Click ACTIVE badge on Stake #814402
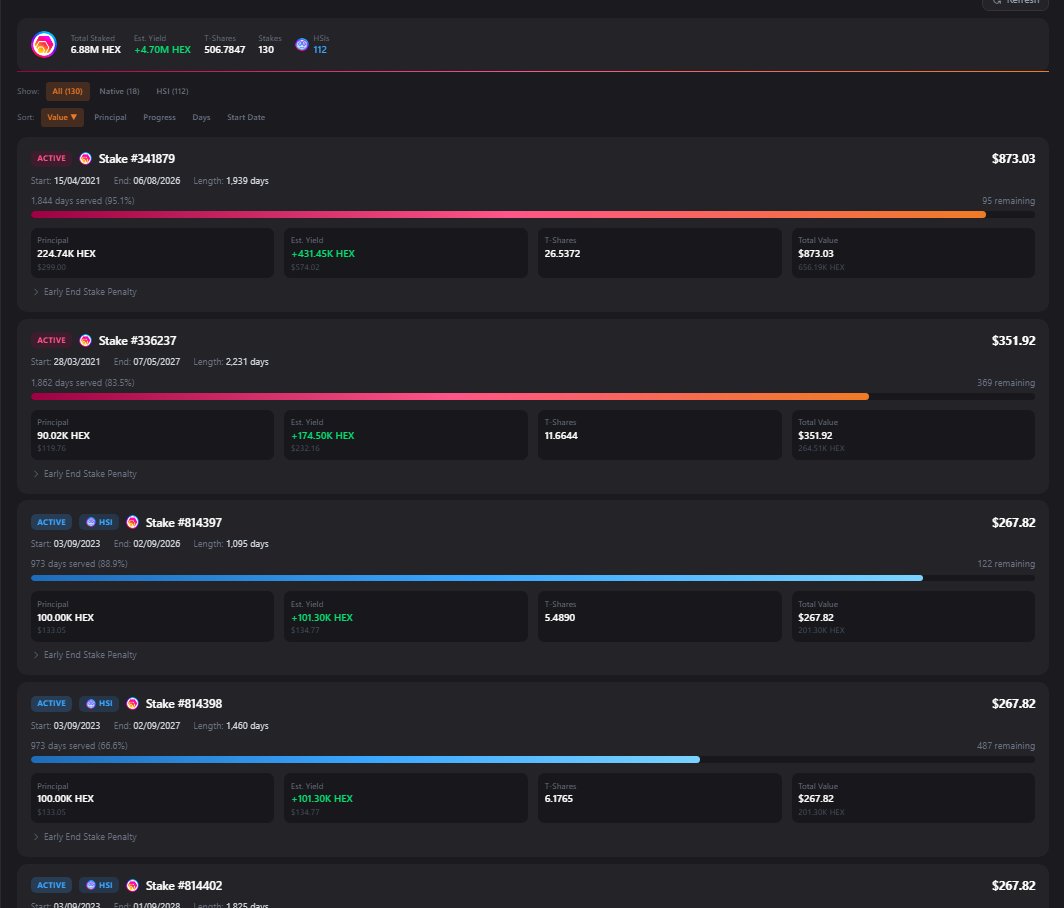Image resolution: width=1064 pixels, height=908 pixels. (52, 886)
